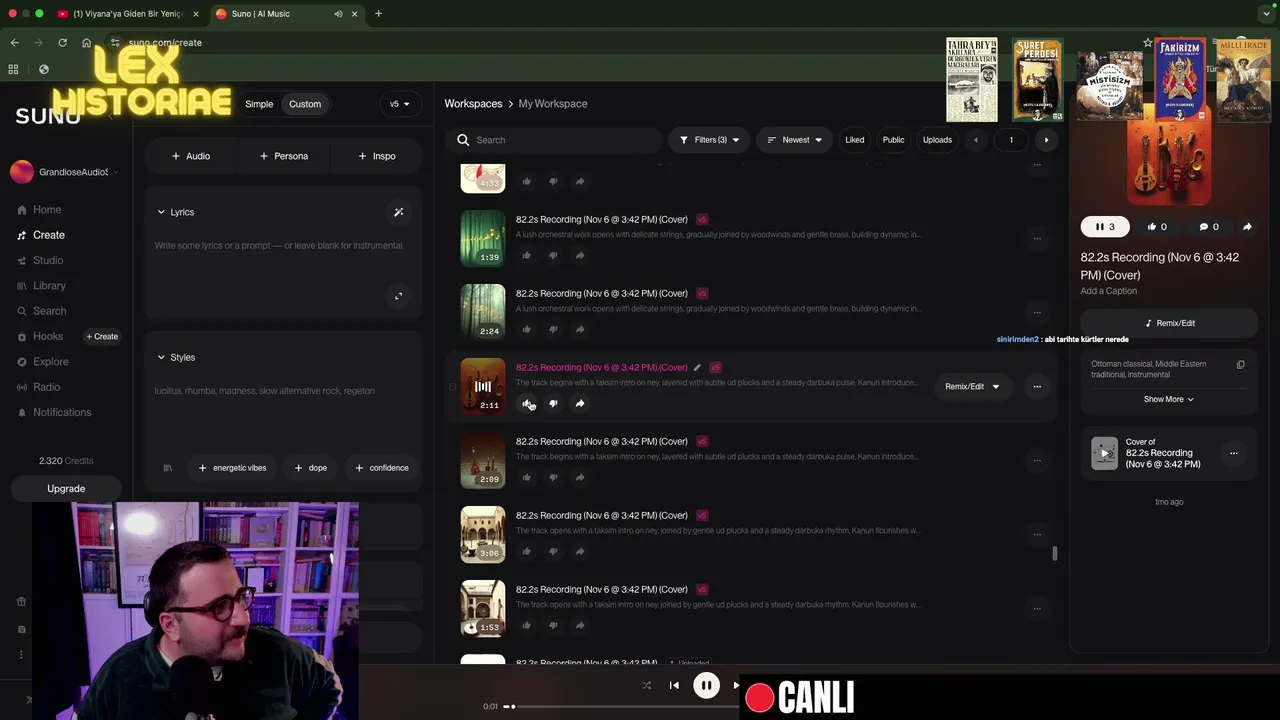Image resolution: width=1280 pixels, height=720 pixels.
Task: Switch to Simple mode
Action: pyautogui.click(x=259, y=104)
